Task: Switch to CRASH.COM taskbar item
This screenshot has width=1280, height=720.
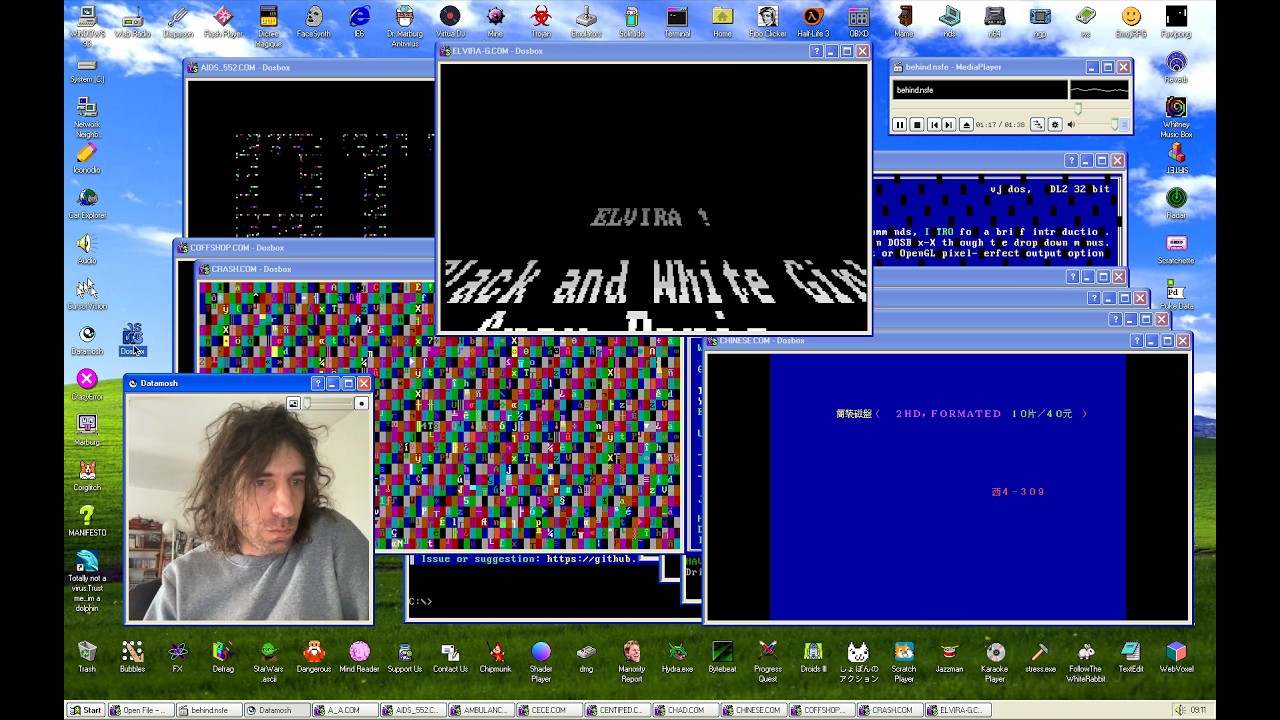Action: pos(888,710)
